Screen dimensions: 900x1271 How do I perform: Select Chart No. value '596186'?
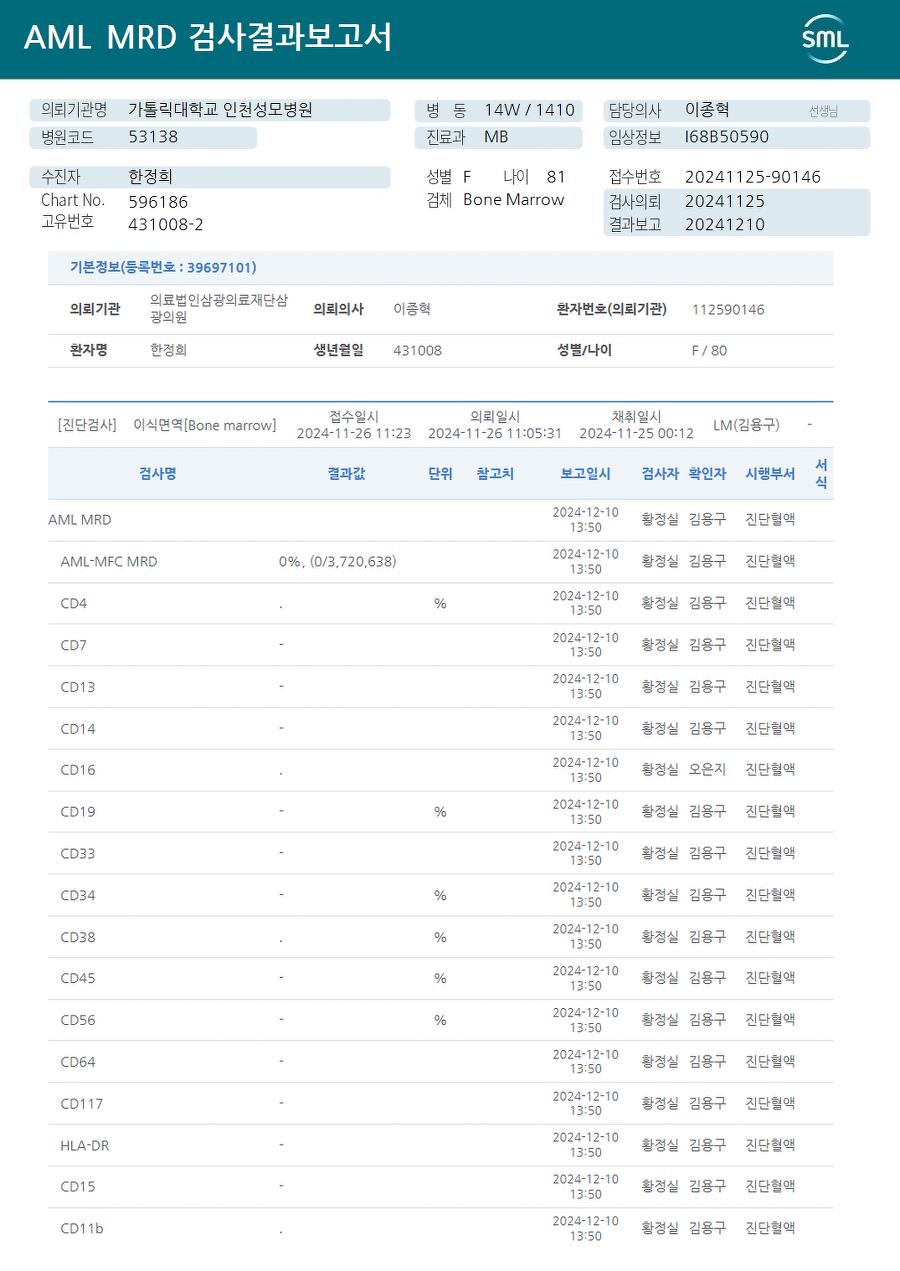pyautogui.click(x=158, y=201)
